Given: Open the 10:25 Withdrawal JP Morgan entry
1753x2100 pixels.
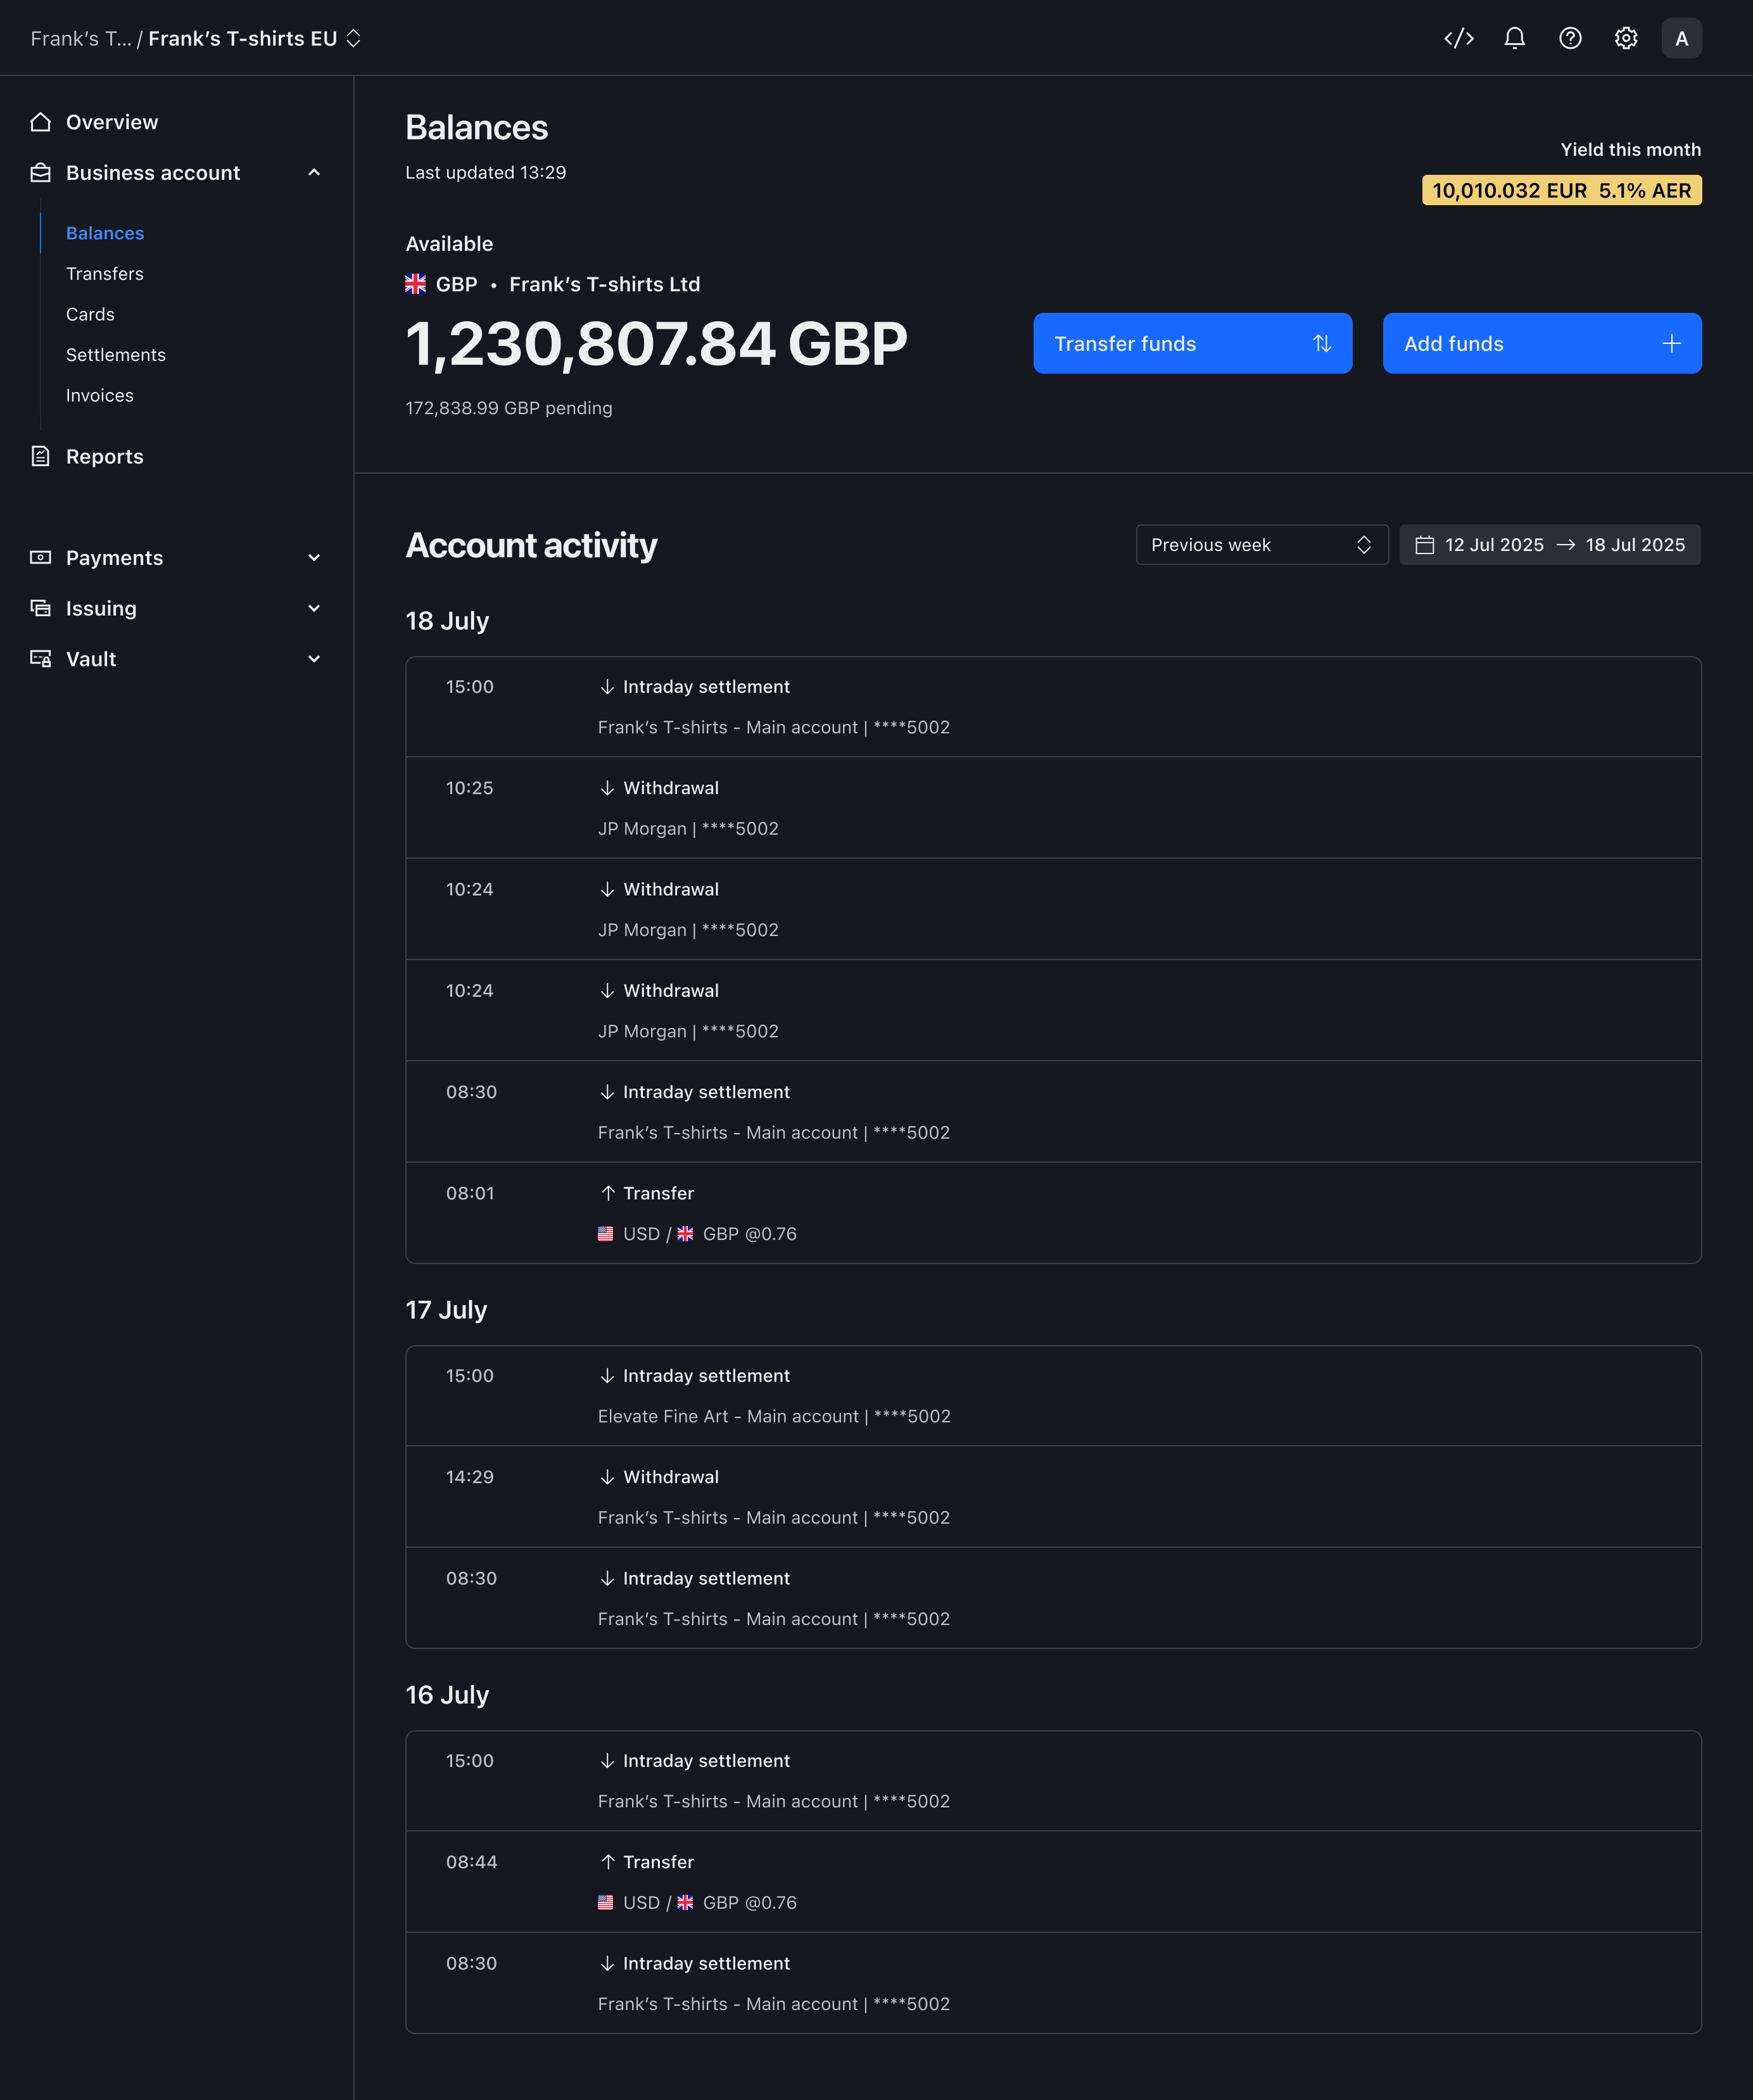Looking at the screenshot, I should (x=1053, y=808).
